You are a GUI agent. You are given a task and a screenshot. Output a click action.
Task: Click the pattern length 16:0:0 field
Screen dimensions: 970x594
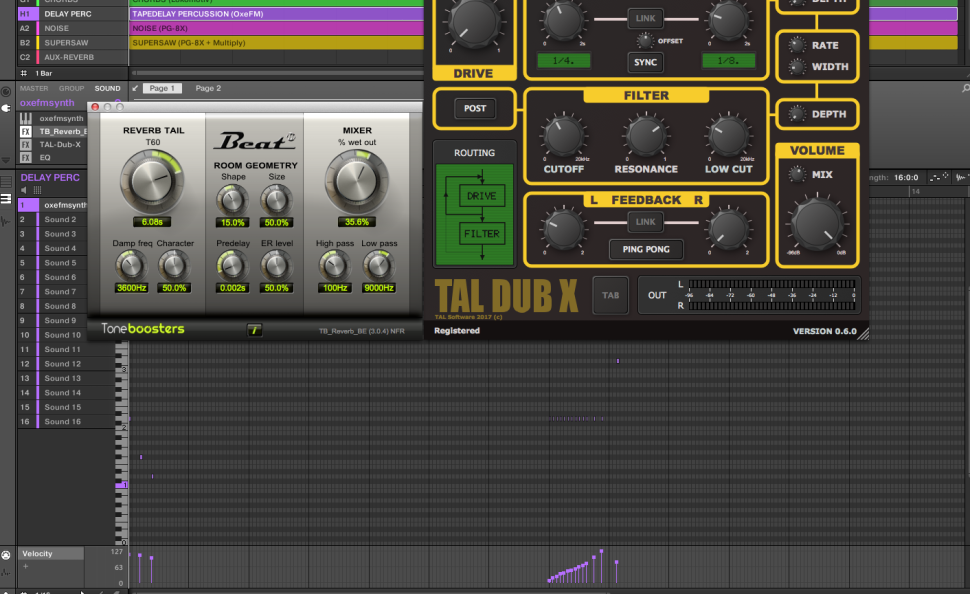tap(906, 178)
